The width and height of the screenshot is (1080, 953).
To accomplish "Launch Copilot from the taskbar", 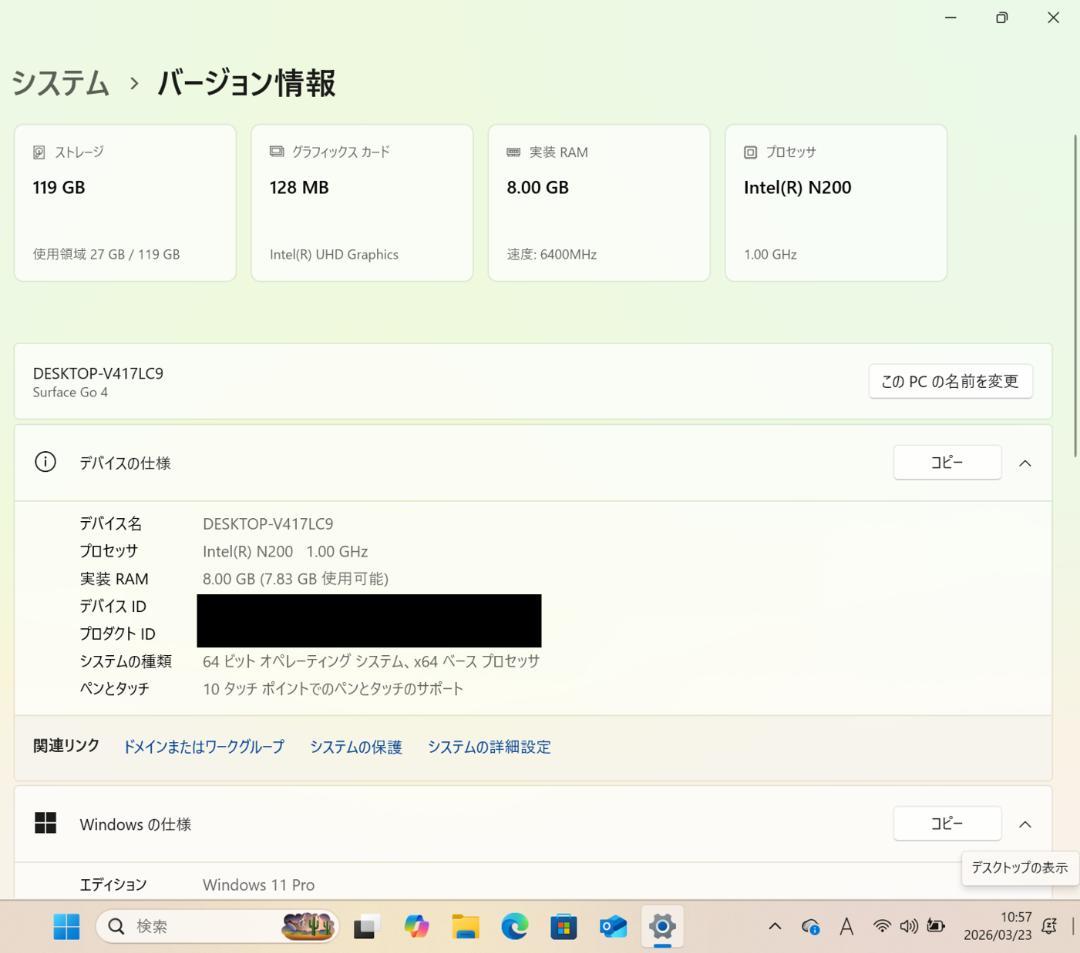I will click(416, 927).
